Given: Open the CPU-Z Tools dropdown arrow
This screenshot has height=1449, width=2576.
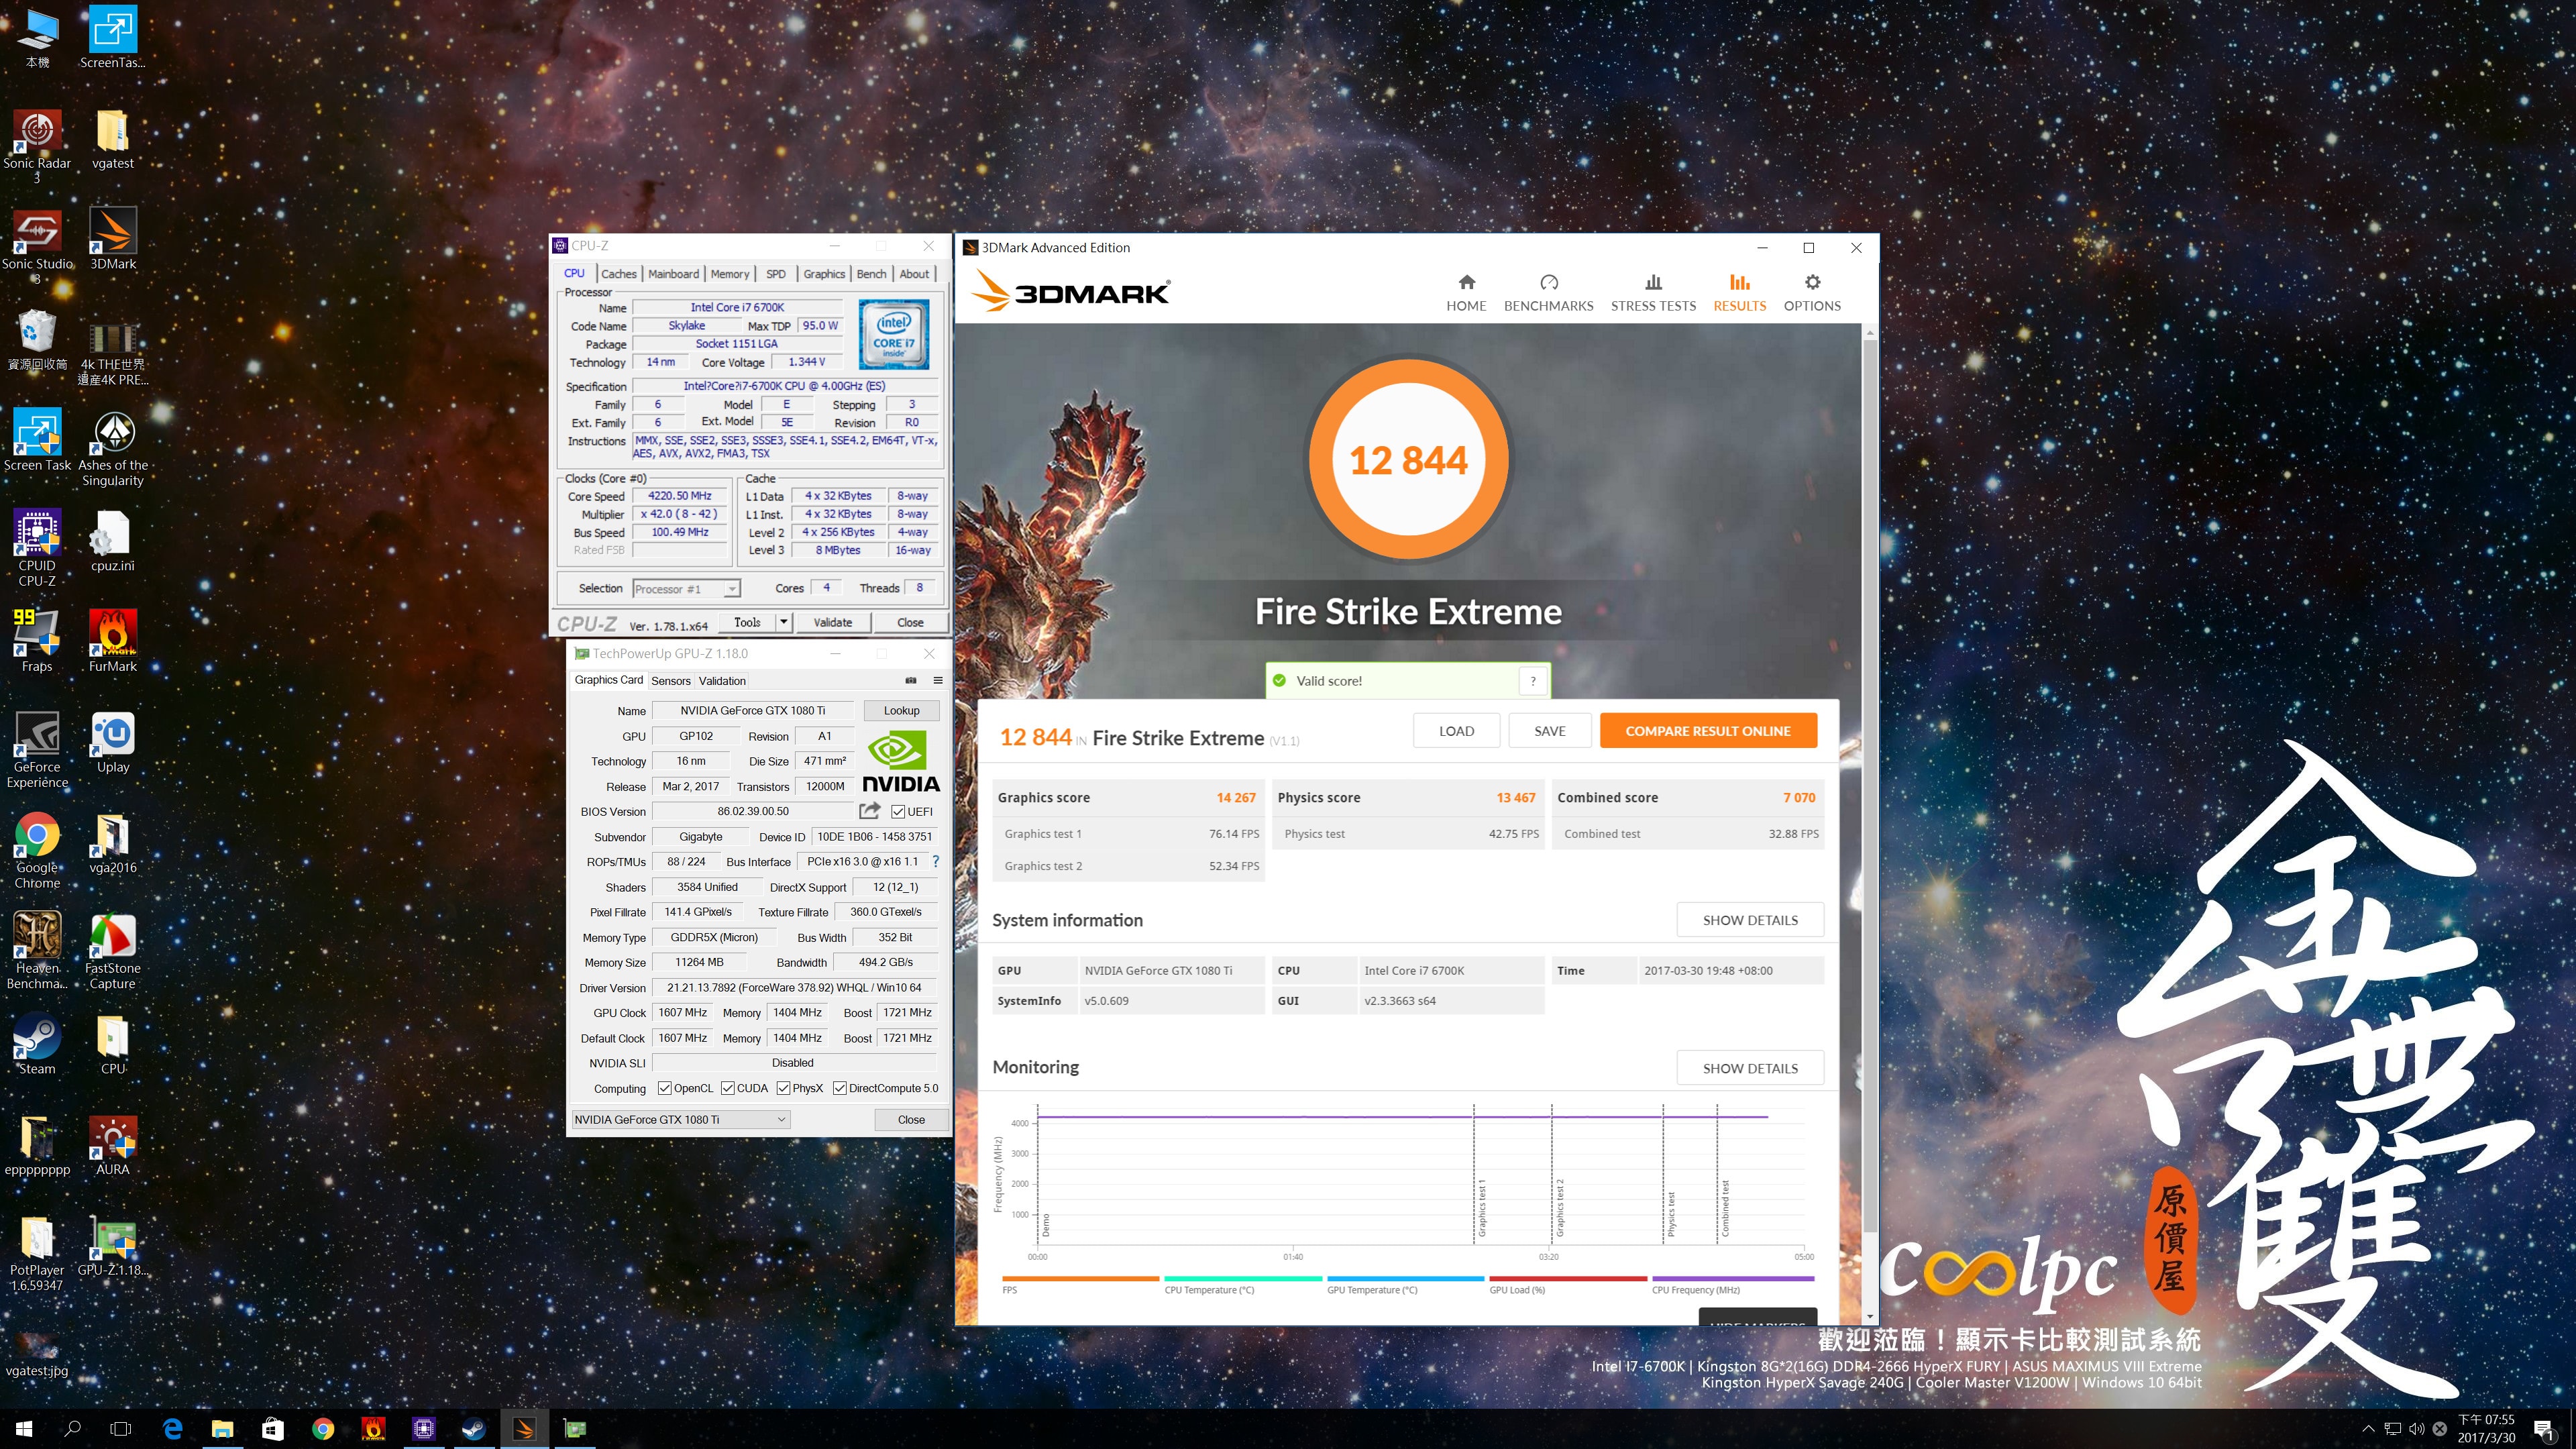Looking at the screenshot, I should point(784,622).
